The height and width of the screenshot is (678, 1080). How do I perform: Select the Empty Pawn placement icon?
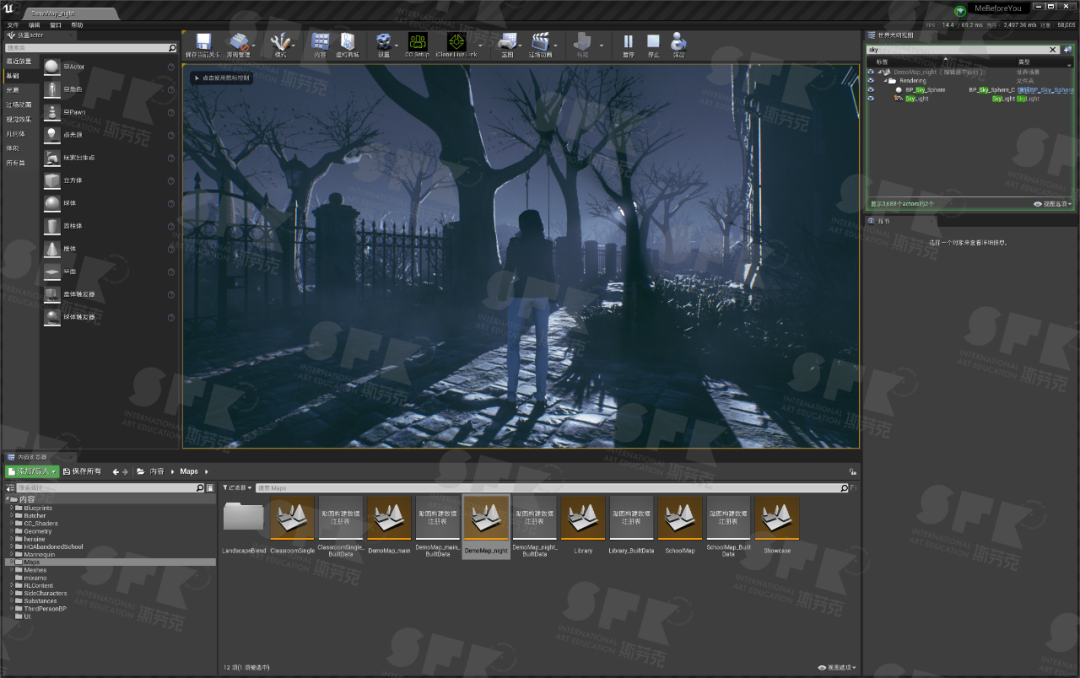tap(52, 112)
